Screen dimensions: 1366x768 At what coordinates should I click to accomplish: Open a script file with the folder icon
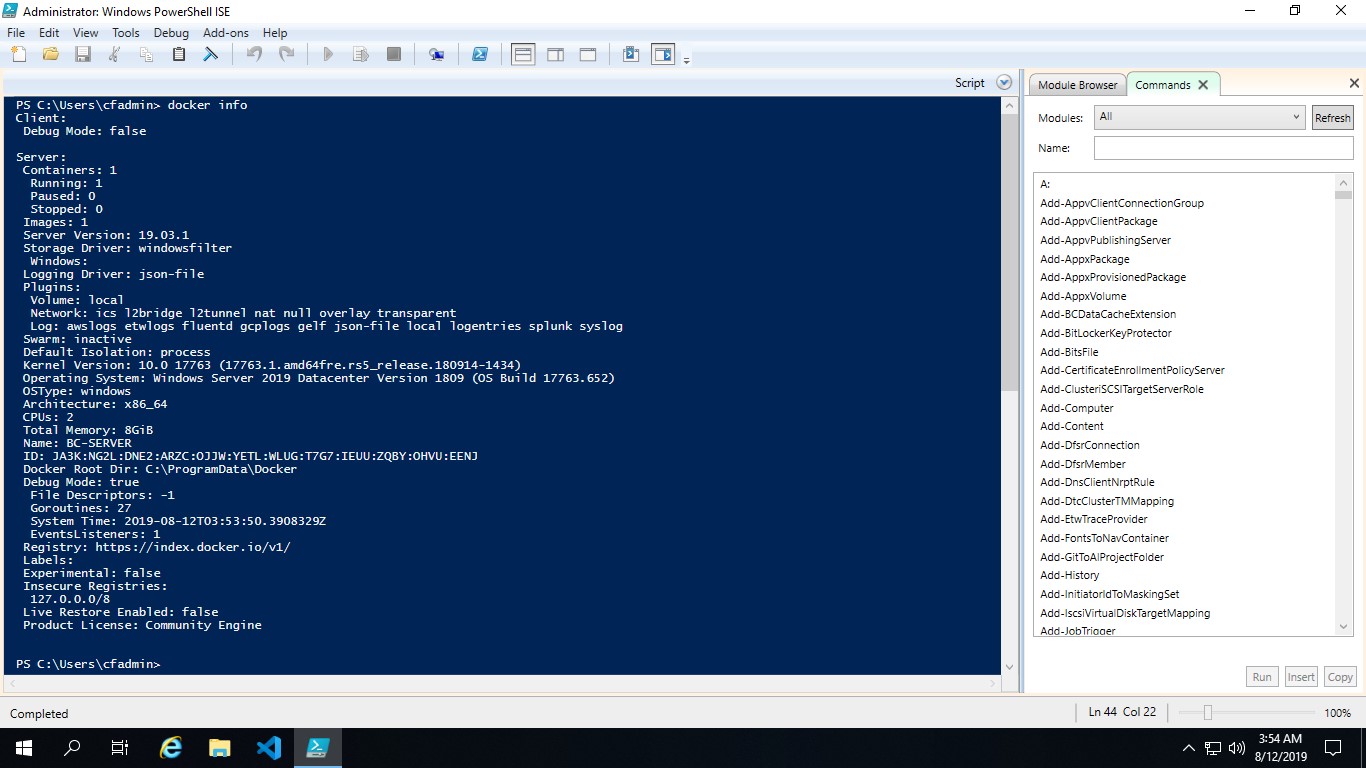pos(50,55)
